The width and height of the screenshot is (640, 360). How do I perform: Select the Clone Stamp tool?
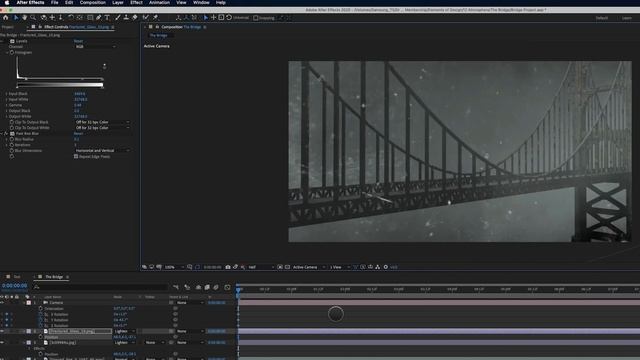click(x=126, y=18)
